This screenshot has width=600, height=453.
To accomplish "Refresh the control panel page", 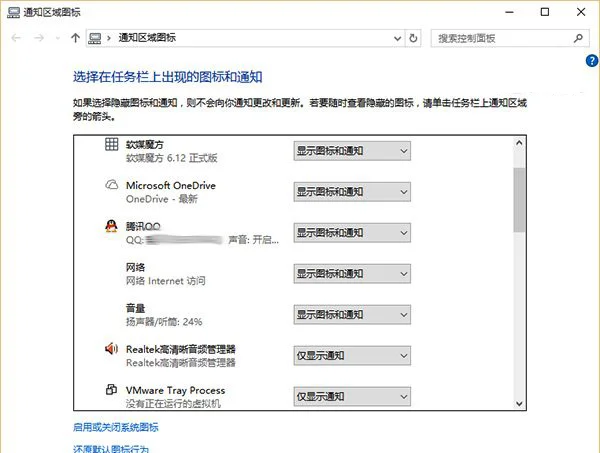I will click(x=413, y=38).
